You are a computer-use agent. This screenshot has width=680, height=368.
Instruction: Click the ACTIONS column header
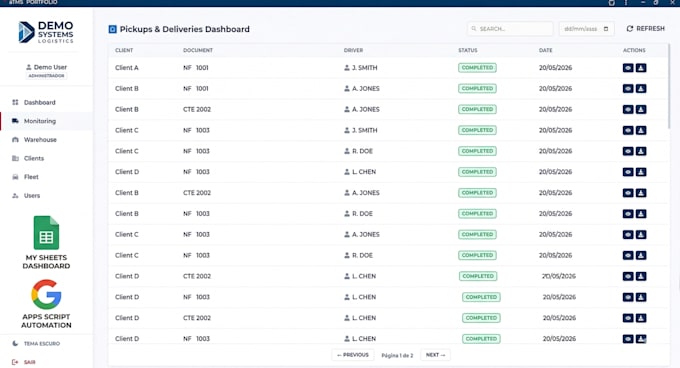[x=634, y=50]
